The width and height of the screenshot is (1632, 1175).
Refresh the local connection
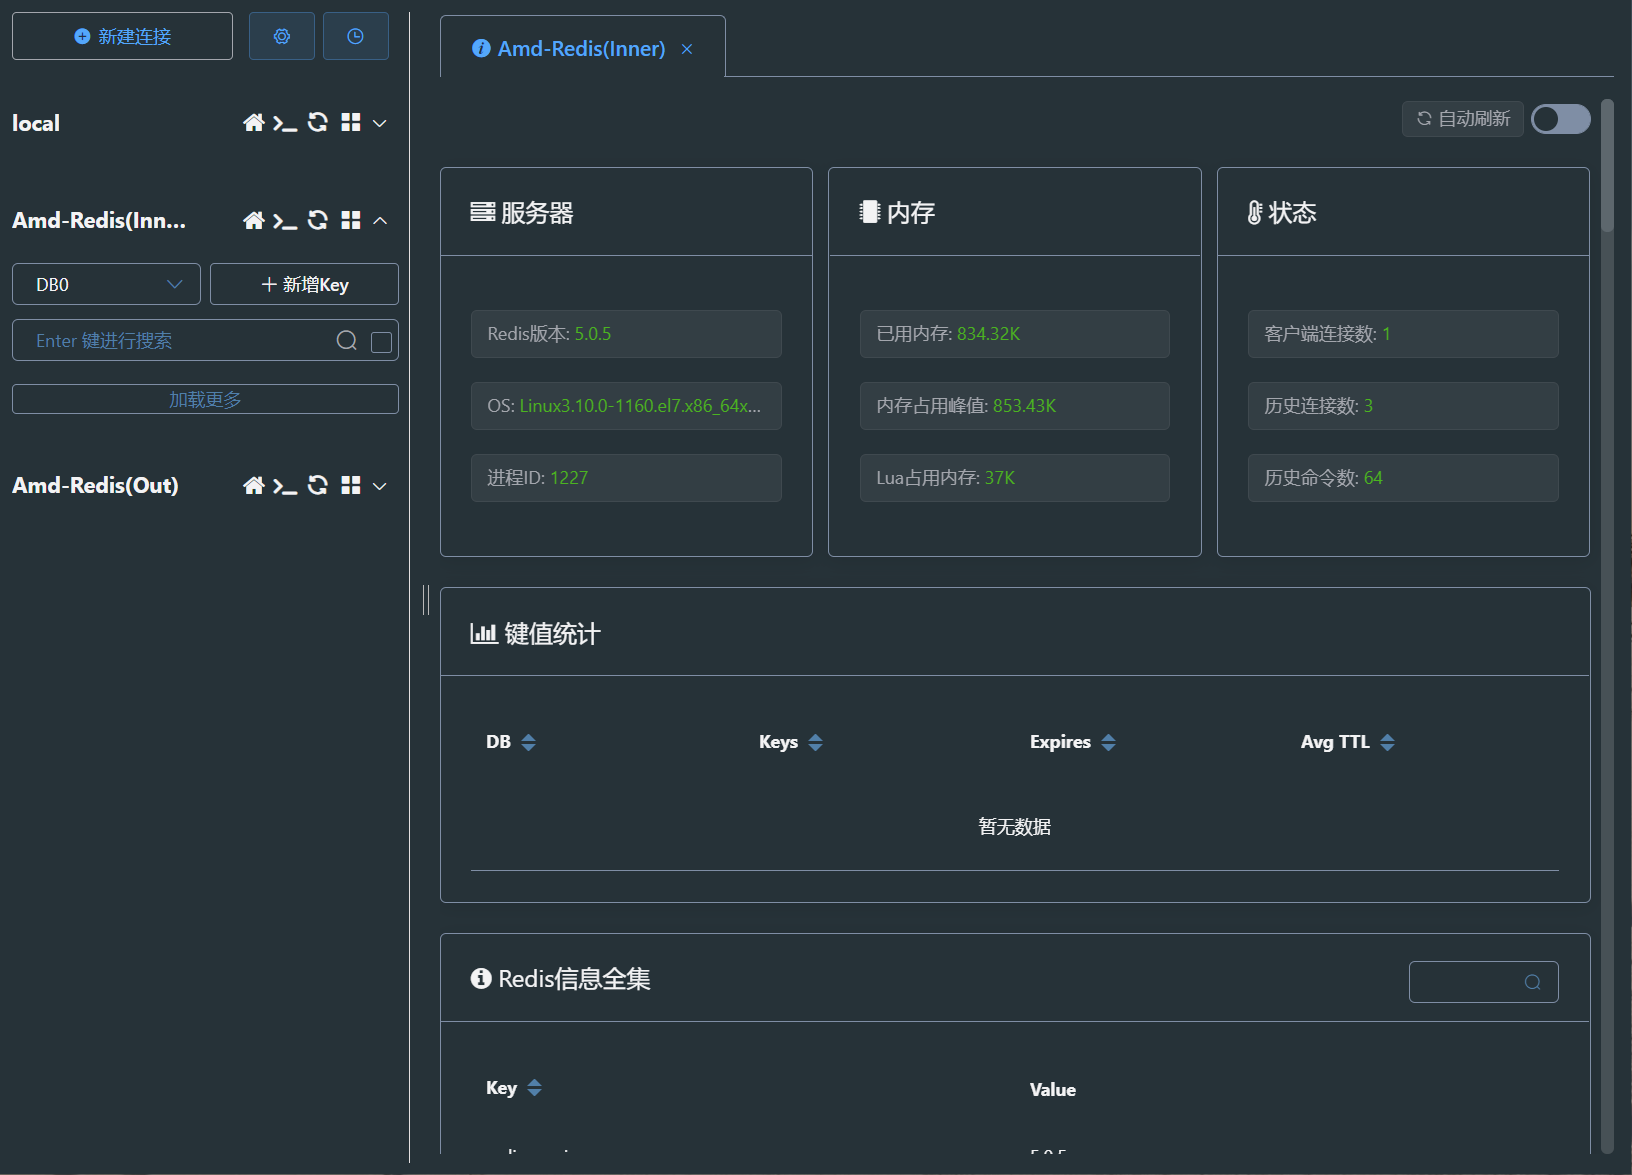[318, 122]
